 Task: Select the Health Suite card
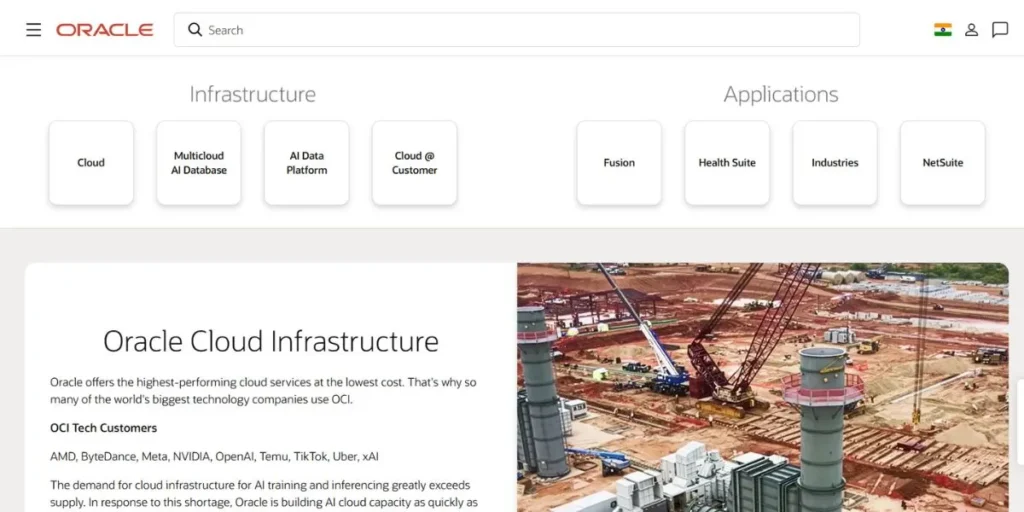click(727, 163)
